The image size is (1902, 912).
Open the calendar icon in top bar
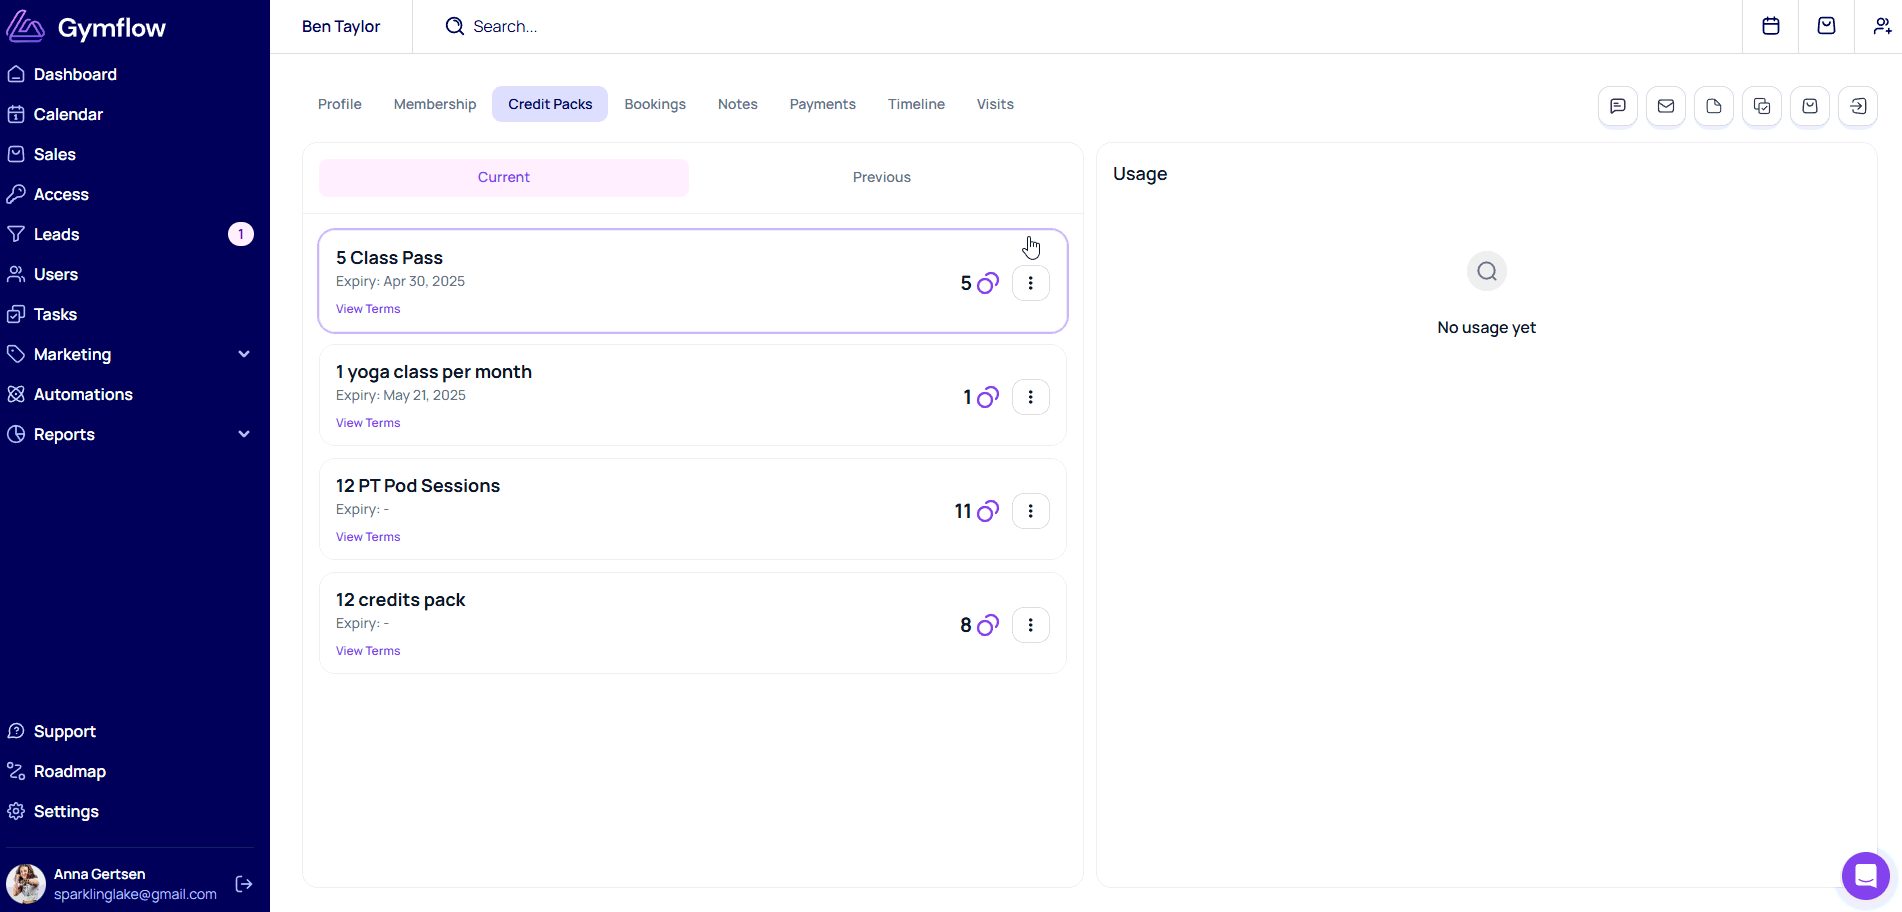[x=1770, y=26]
